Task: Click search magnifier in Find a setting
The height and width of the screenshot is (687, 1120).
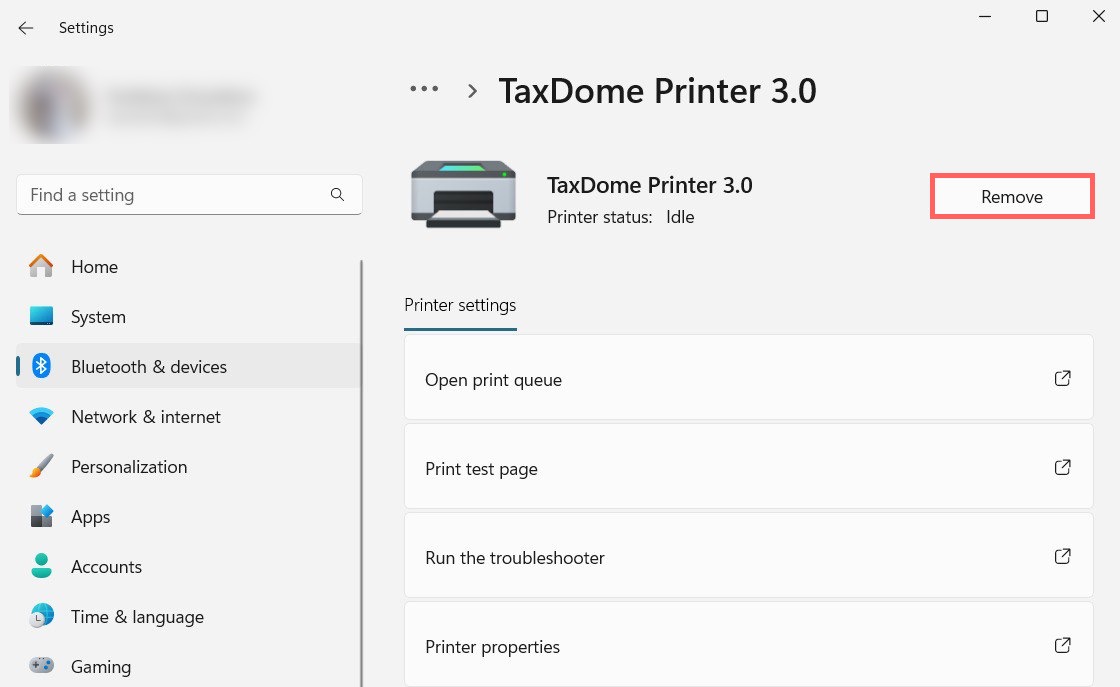Action: pos(337,195)
